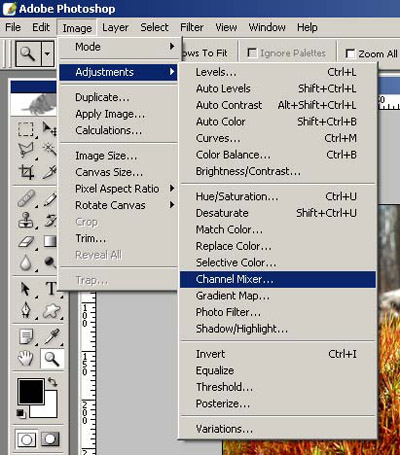400x455 pixels.
Task: Select the Magic Wand tool
Action: click(49, 150)
